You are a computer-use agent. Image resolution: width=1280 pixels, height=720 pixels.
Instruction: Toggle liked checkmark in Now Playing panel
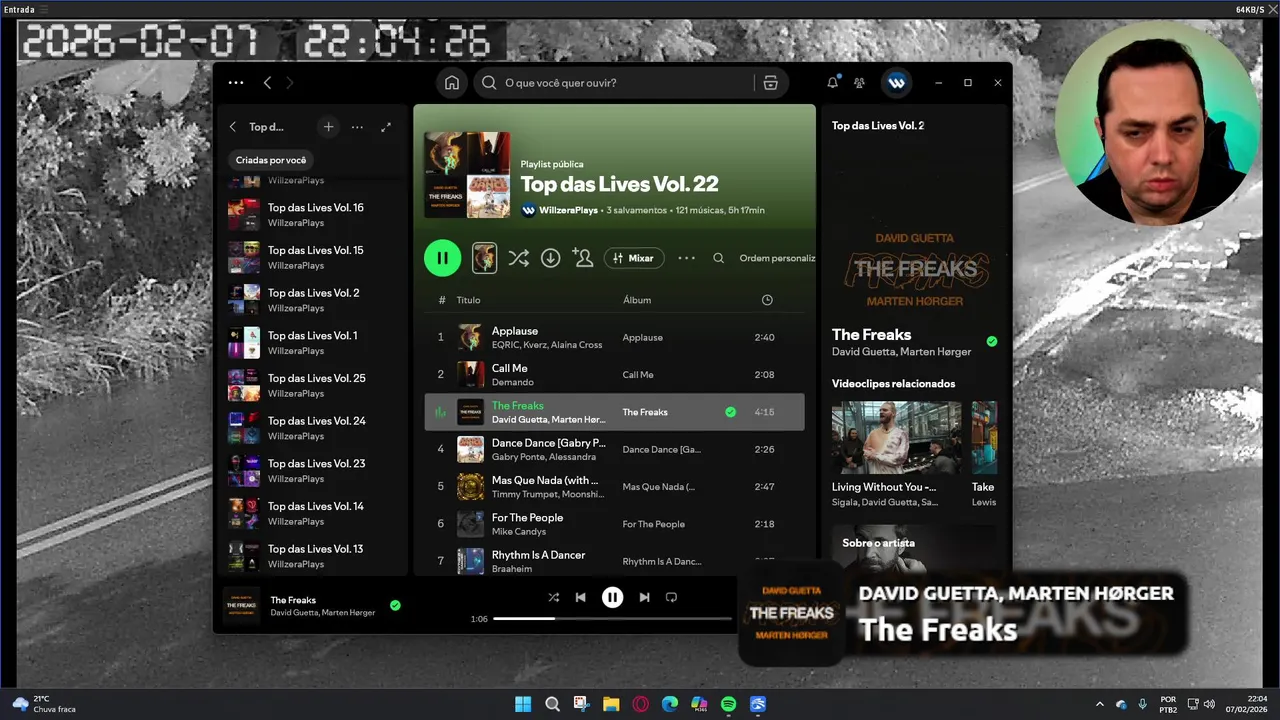(x=992, y=341)
